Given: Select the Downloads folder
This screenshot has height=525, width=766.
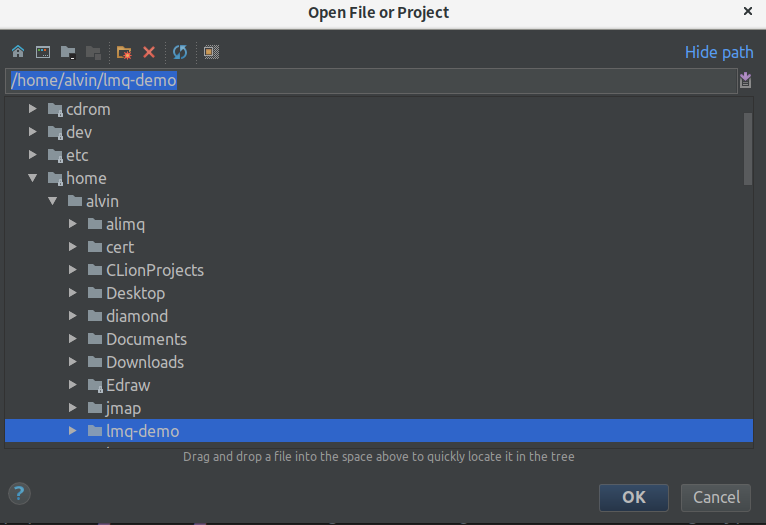Looking at the screenshot, I should tap(145, 362).
